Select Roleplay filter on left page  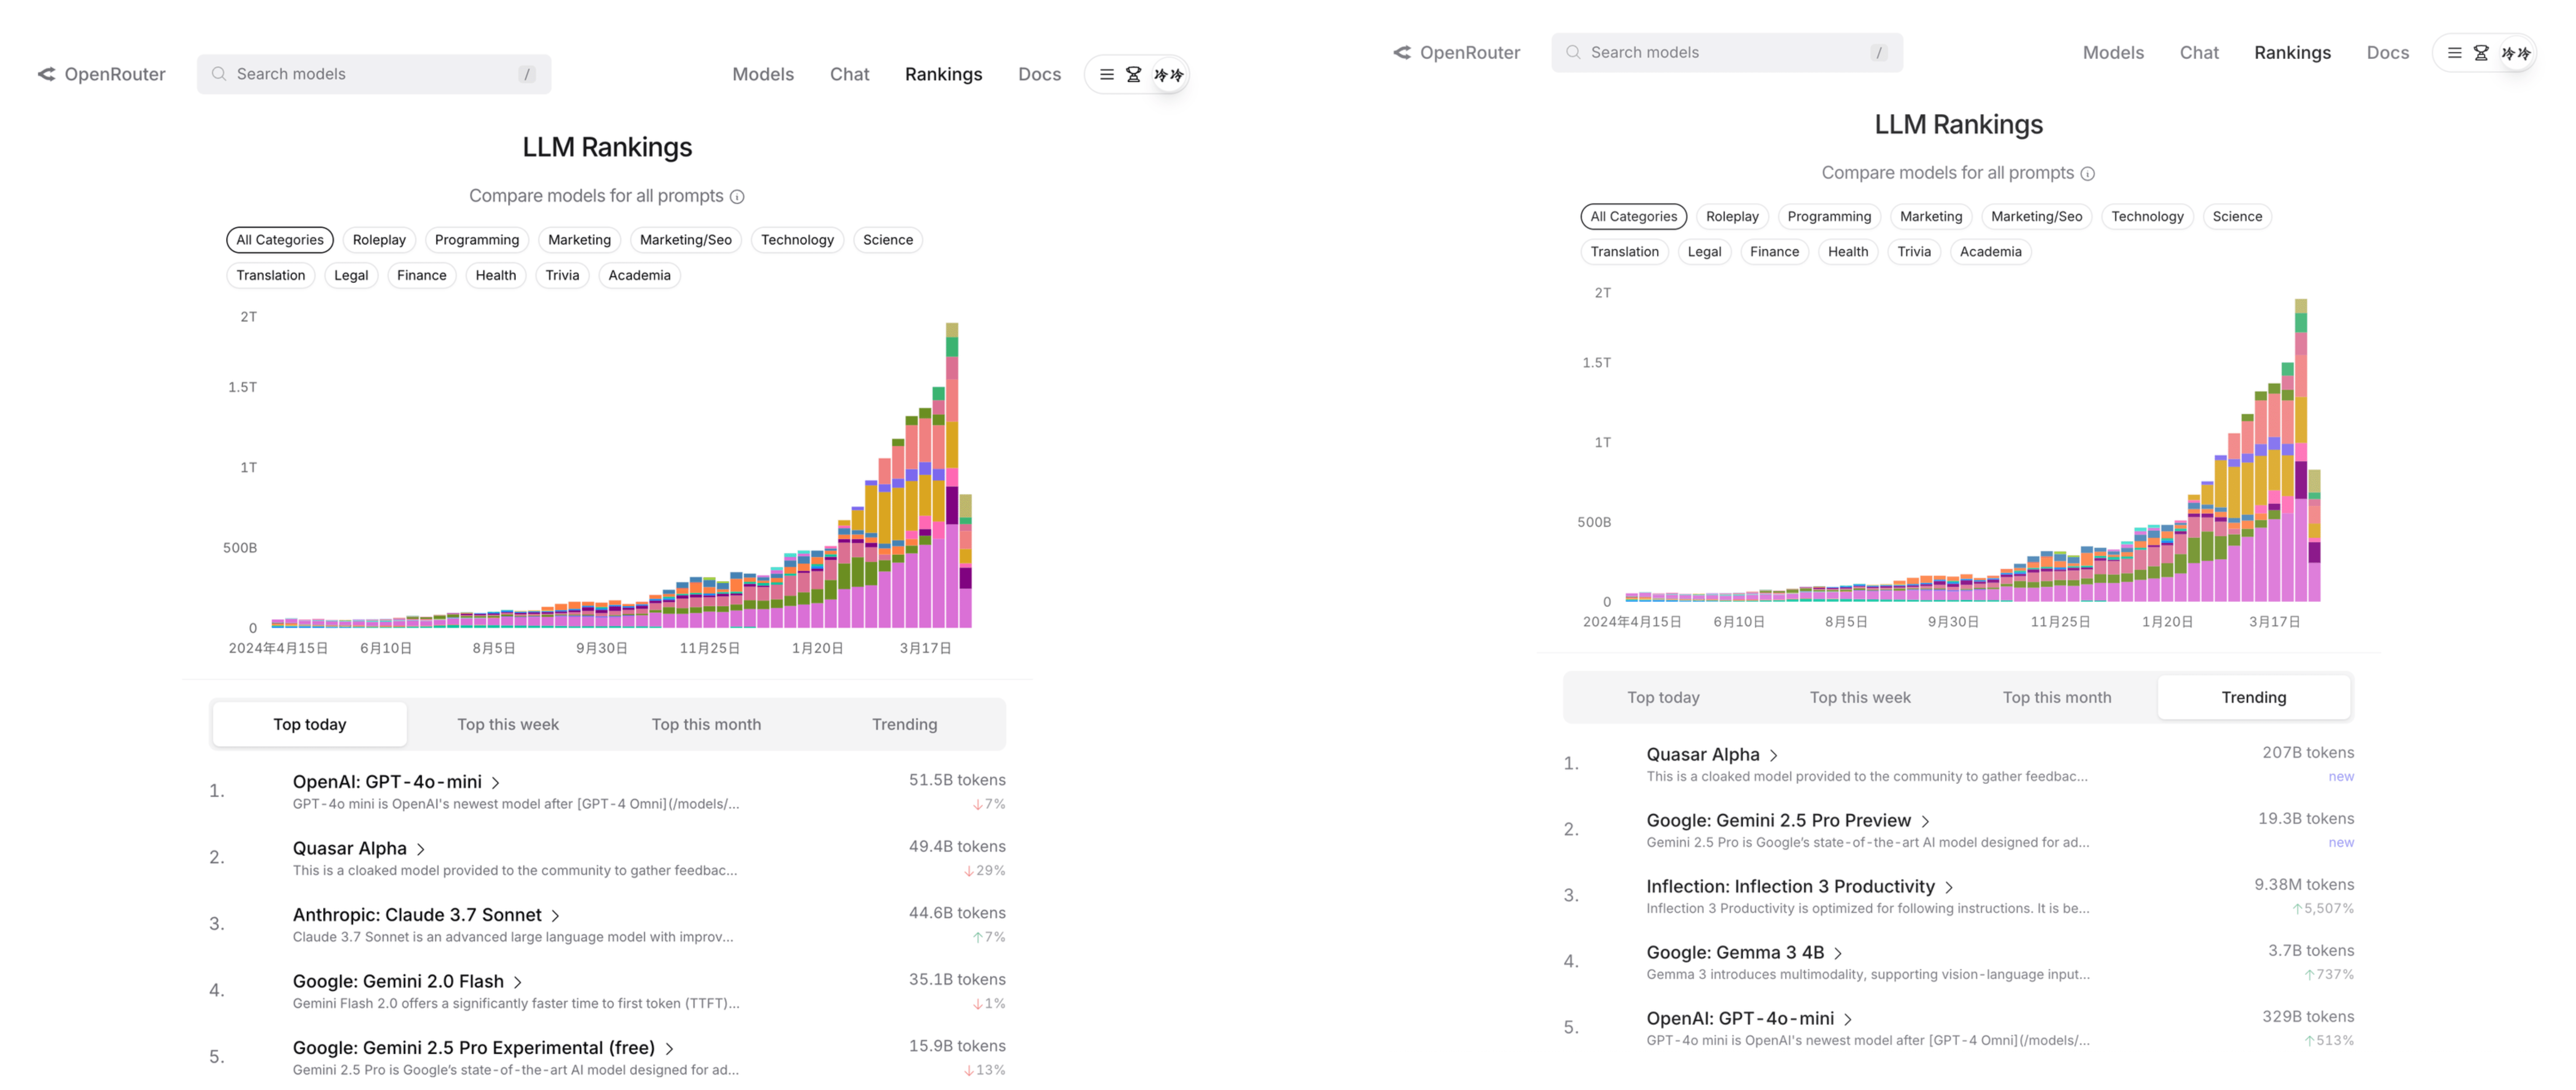pos(379,240)
